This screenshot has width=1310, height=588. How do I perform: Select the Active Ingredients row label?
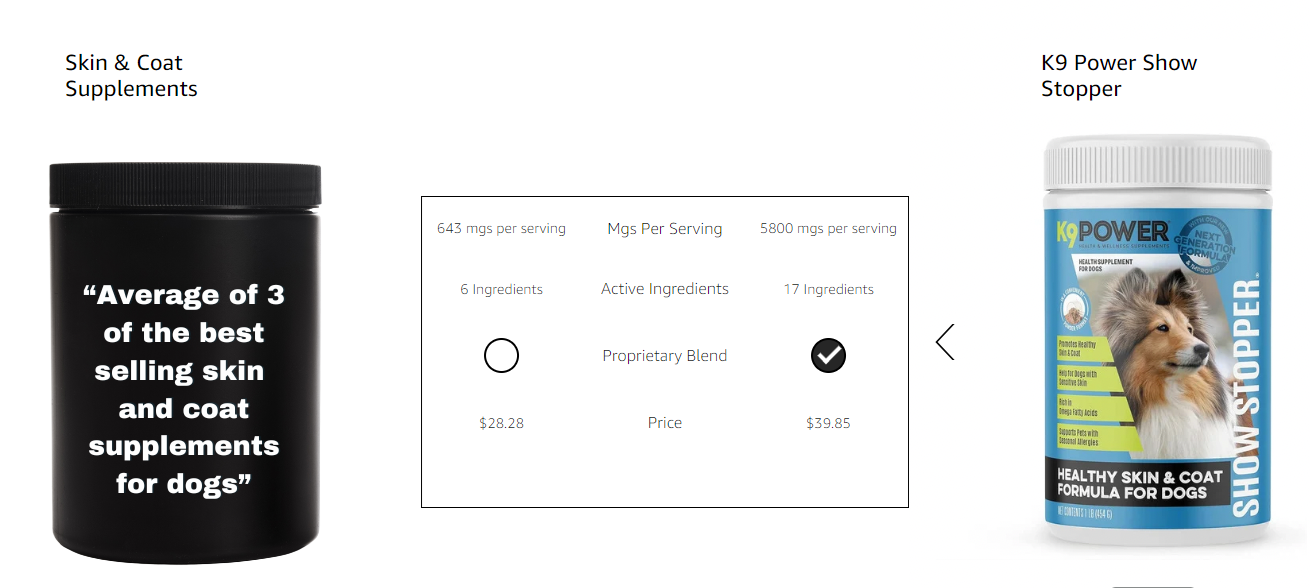click(x=665, y=289)
